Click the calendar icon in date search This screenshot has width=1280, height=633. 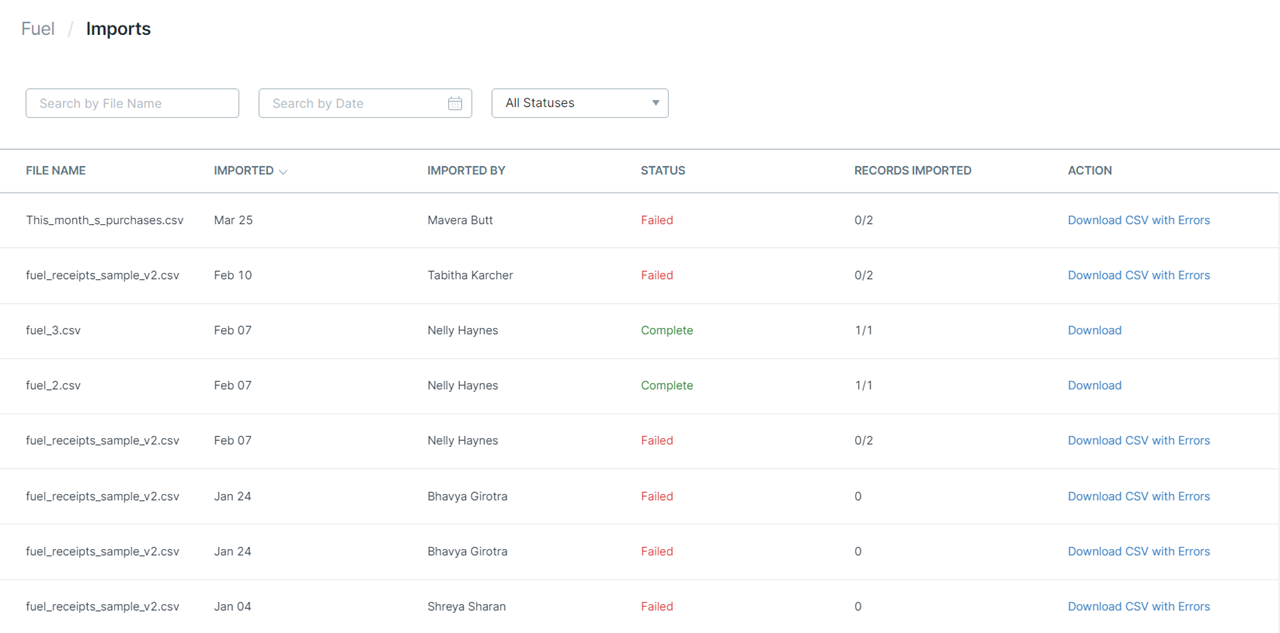455,103
